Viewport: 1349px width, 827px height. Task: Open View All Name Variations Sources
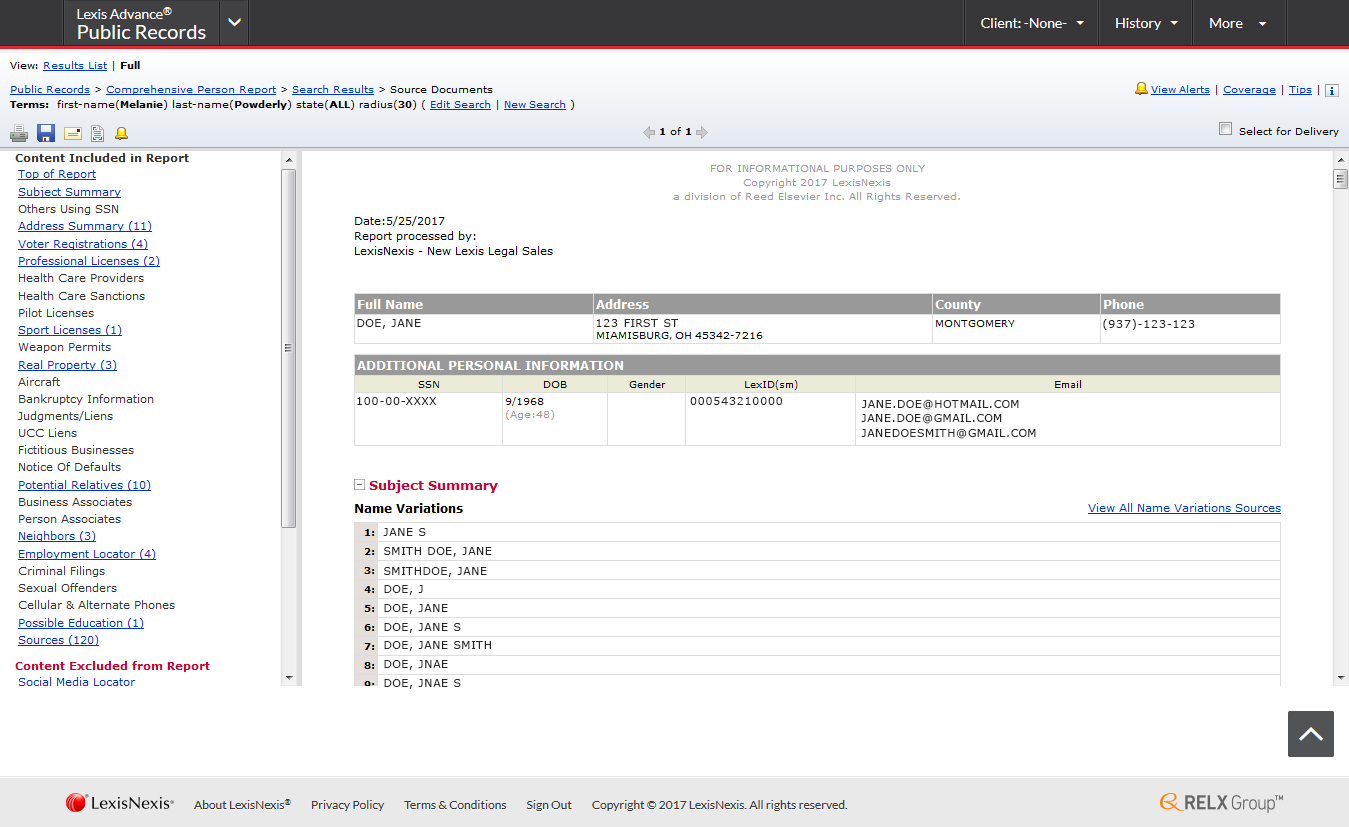(x=1184, y=508)
